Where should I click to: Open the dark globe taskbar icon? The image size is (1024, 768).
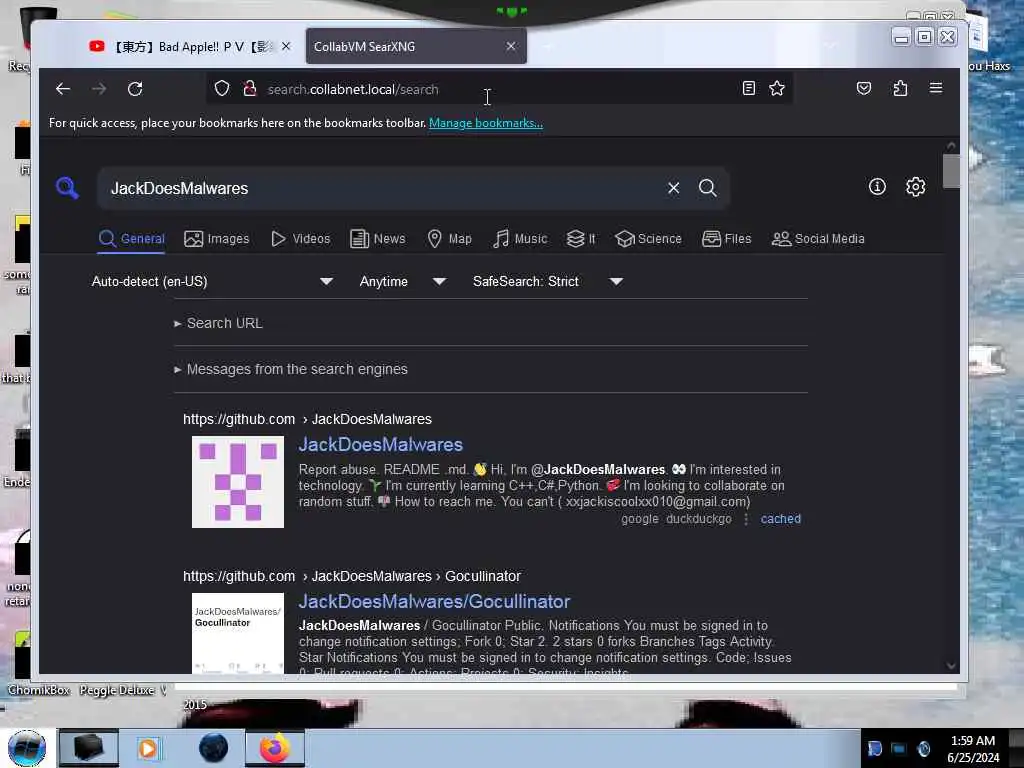(214, 748)
